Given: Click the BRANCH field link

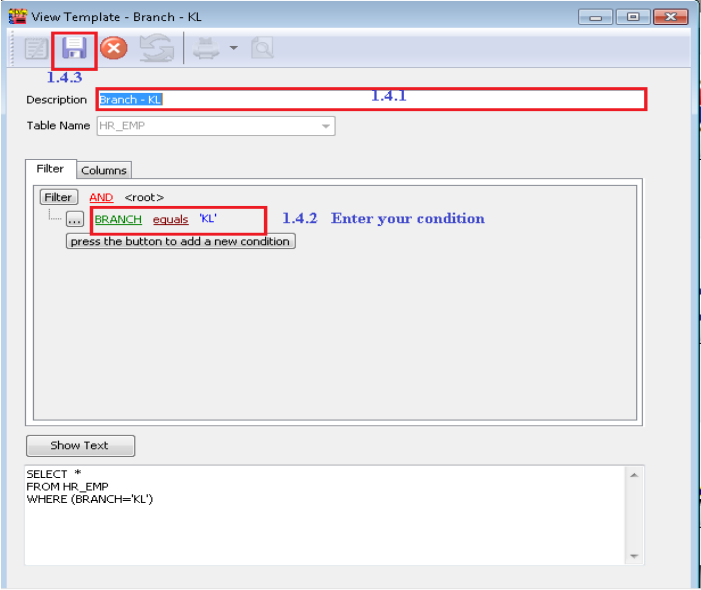Looking at the screenshot, I should coord(118,219).
